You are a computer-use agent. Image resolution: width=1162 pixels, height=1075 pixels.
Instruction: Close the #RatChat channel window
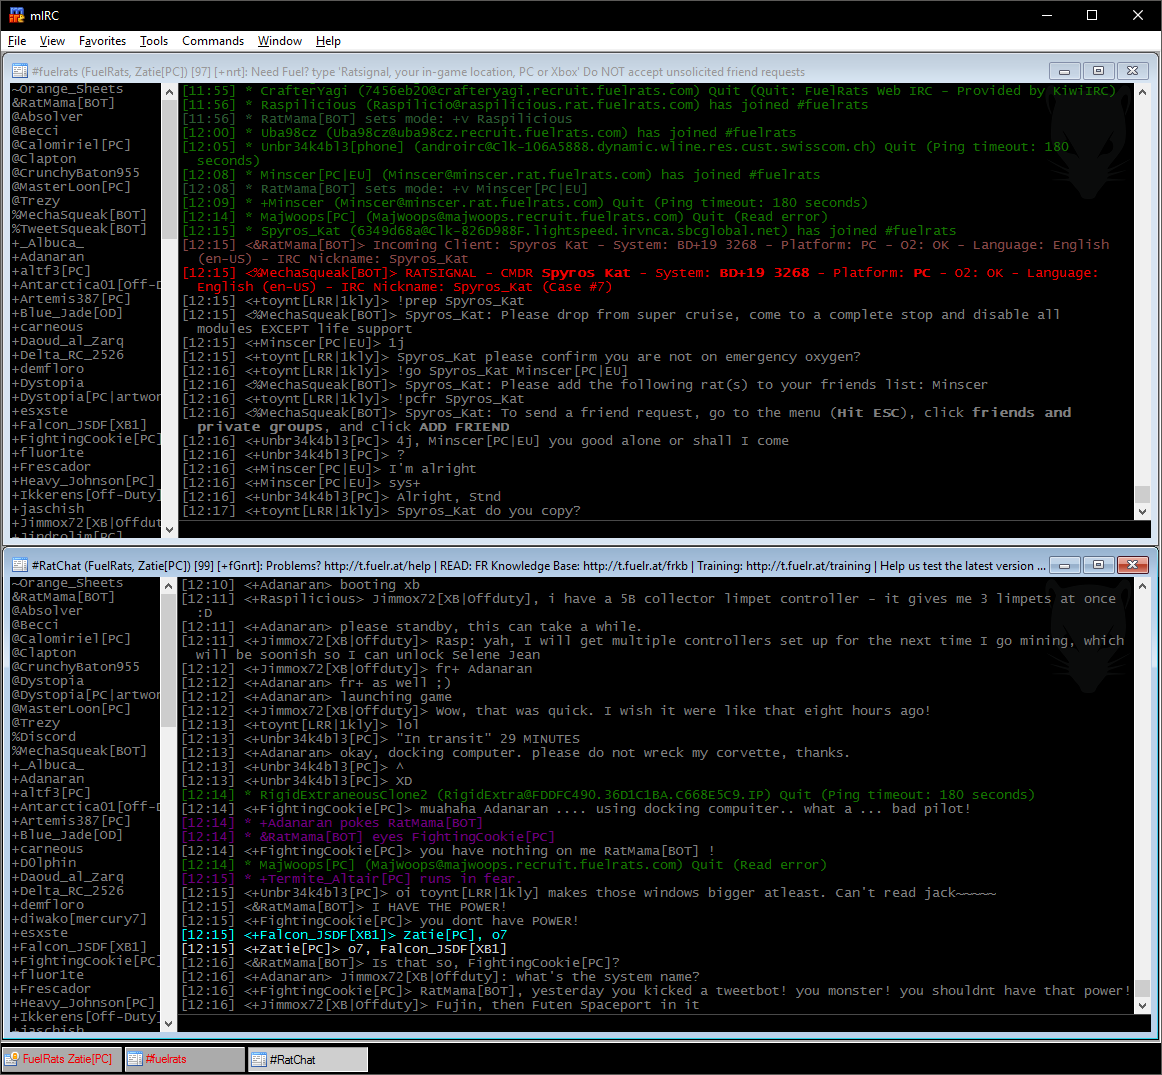(1132, 565)
